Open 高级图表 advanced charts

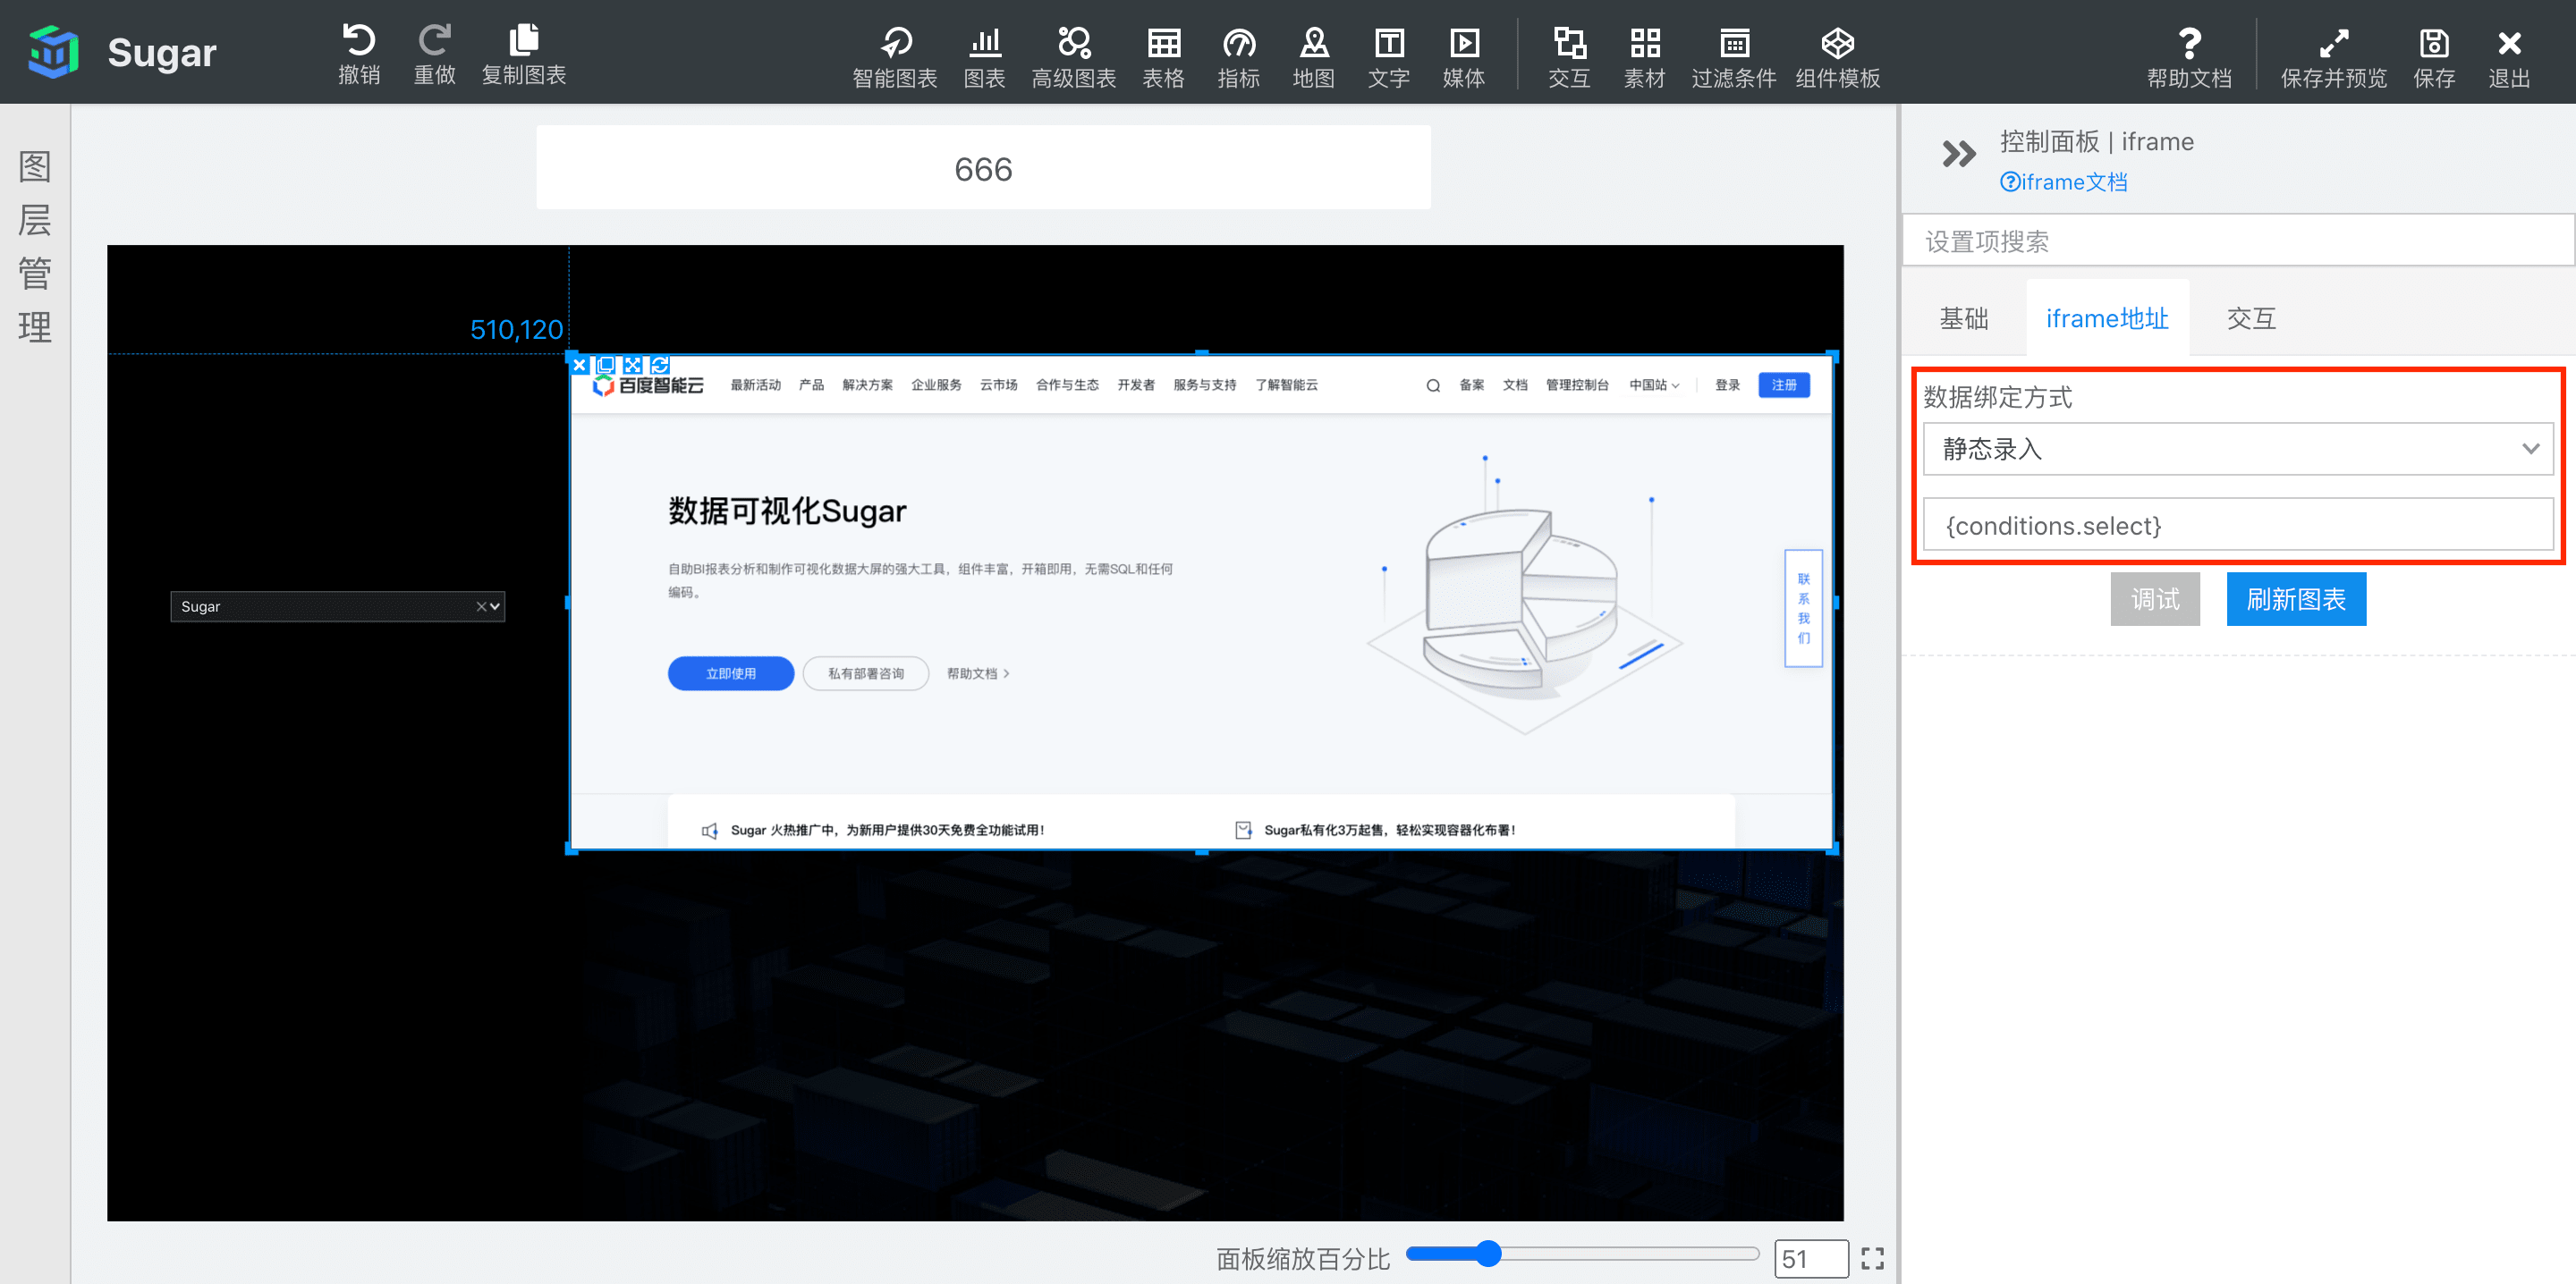pyautogui.click(x=1073, y=57)
